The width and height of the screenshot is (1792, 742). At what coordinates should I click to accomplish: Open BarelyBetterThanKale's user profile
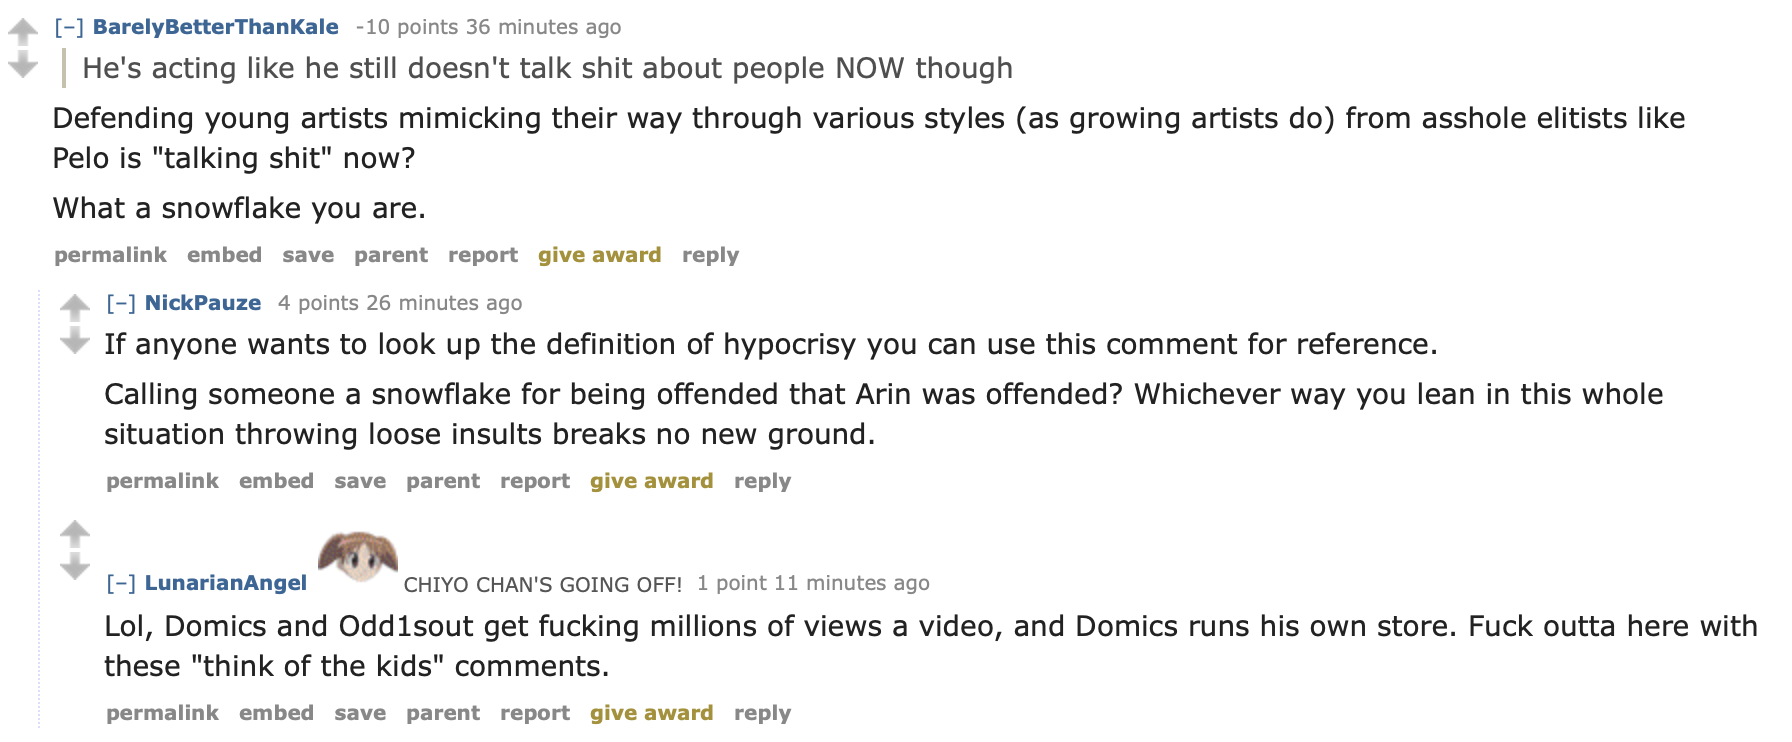pyautogui.click(x=216, y=27)
